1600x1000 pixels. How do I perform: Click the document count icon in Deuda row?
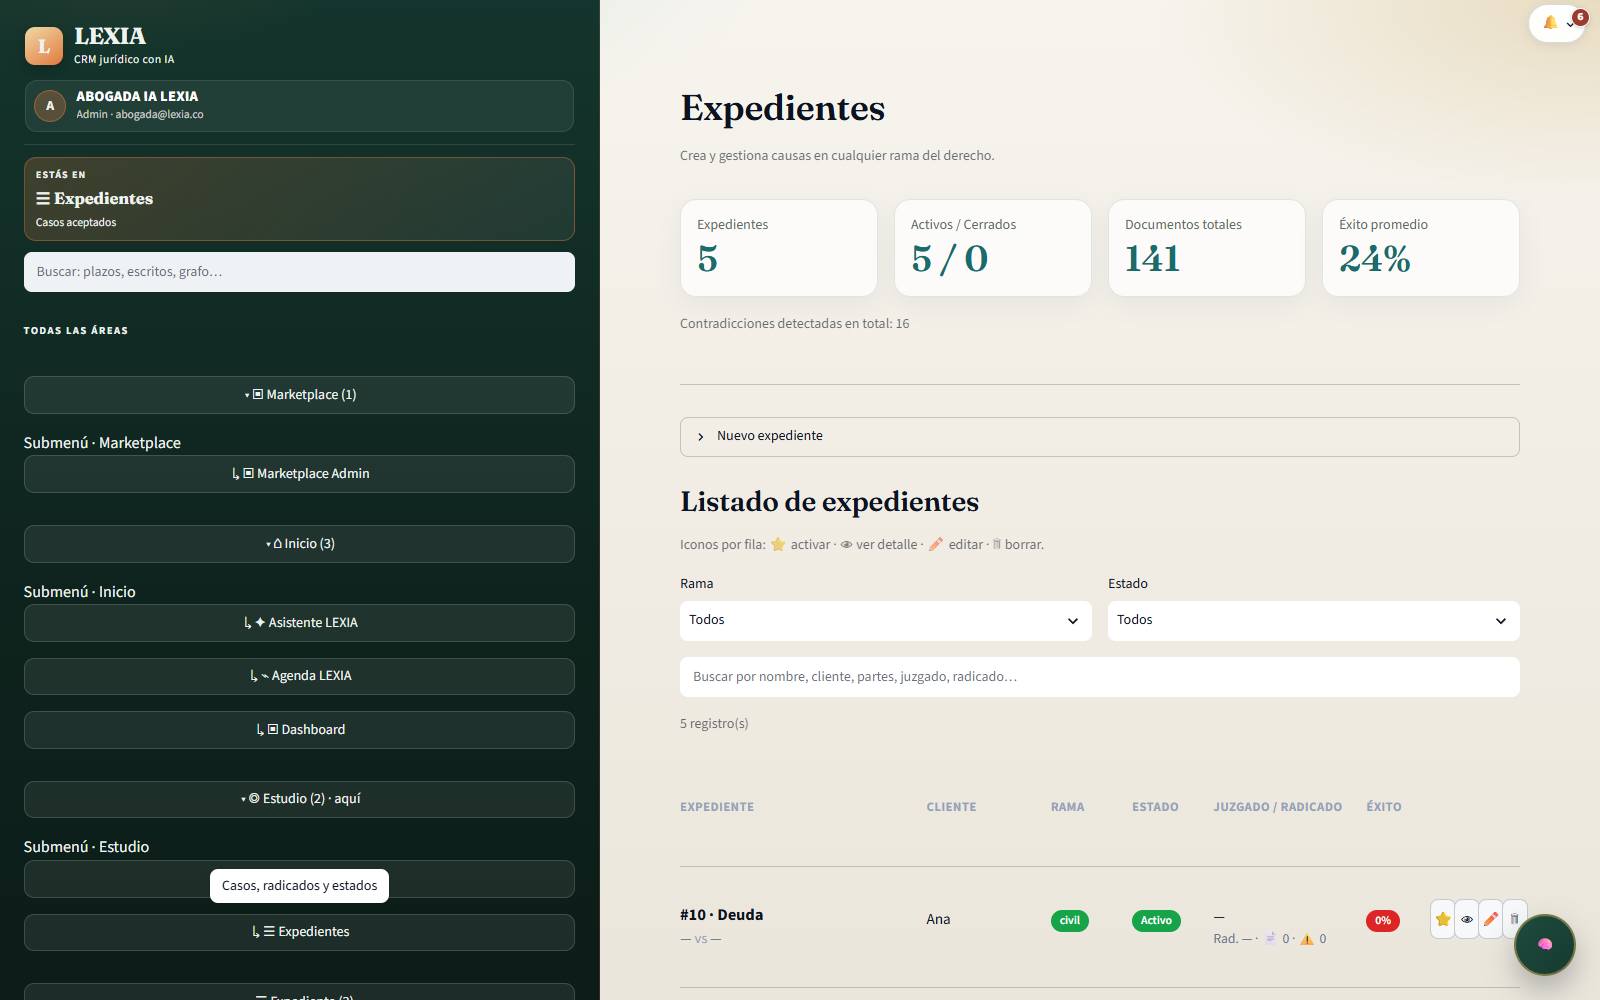[1271, 938]
